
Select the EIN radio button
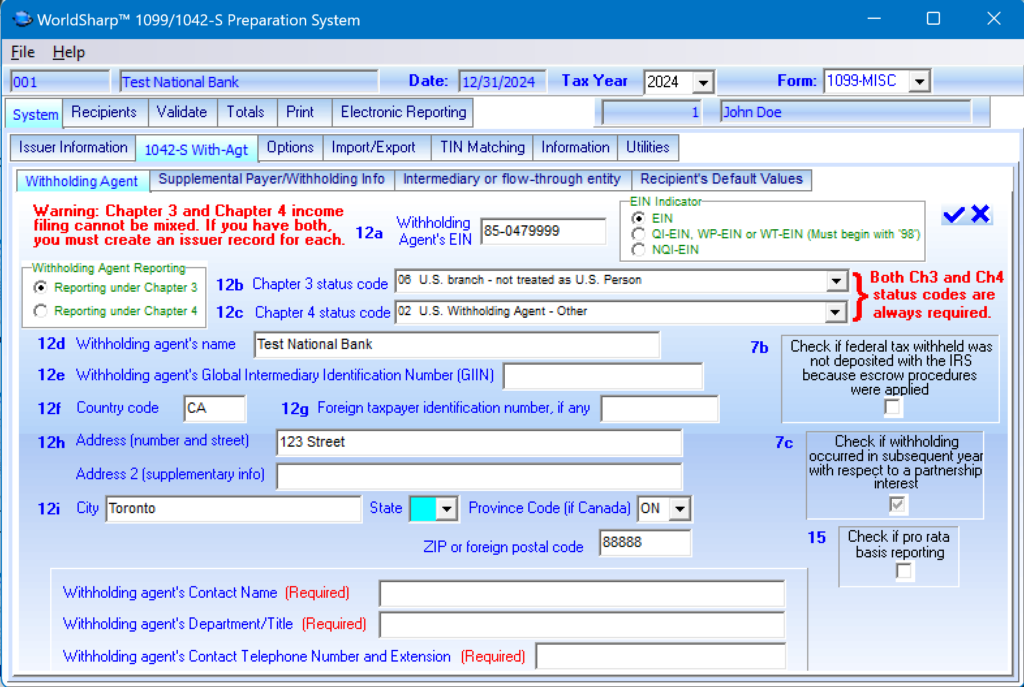point(638,218)
